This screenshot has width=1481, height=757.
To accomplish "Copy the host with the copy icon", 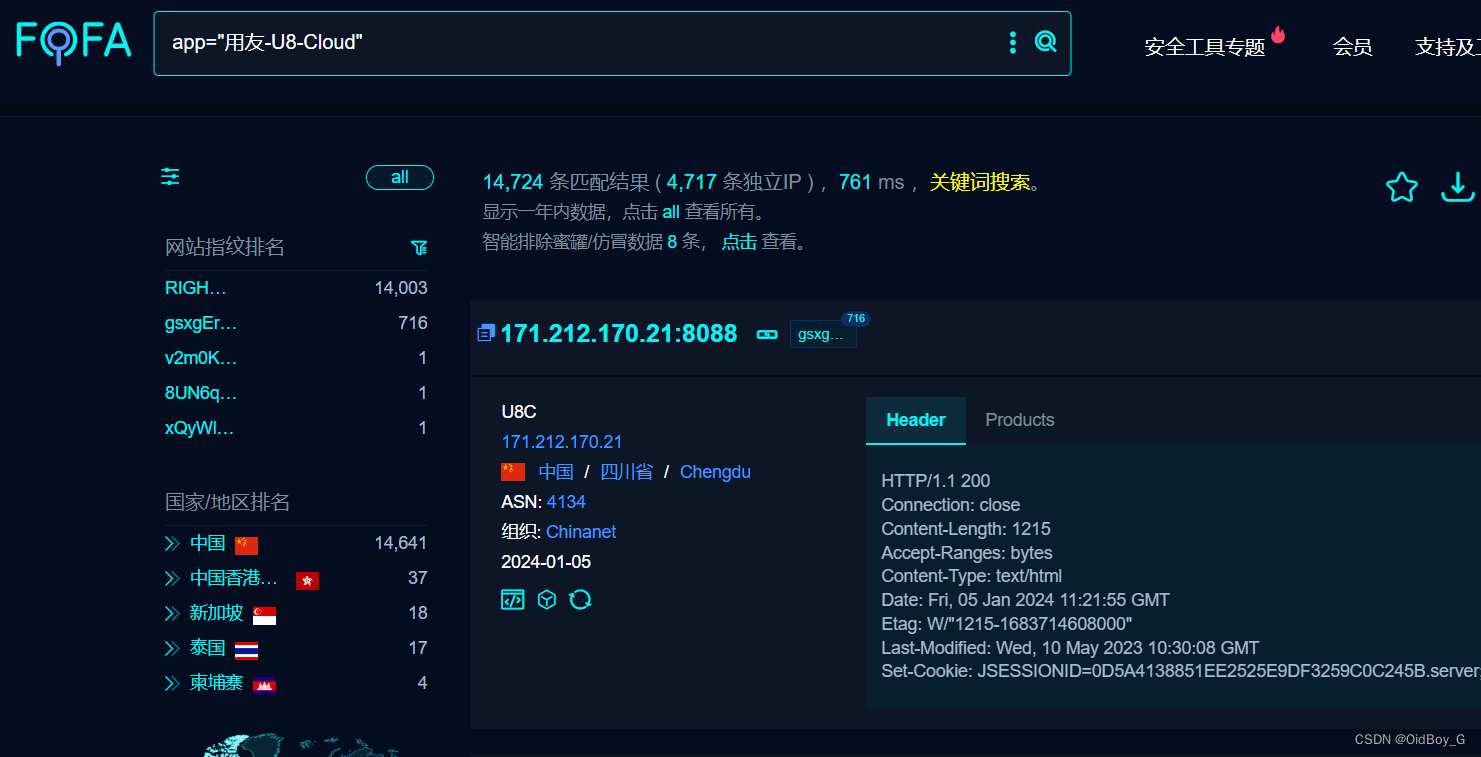I will click(x=486, y=333).
